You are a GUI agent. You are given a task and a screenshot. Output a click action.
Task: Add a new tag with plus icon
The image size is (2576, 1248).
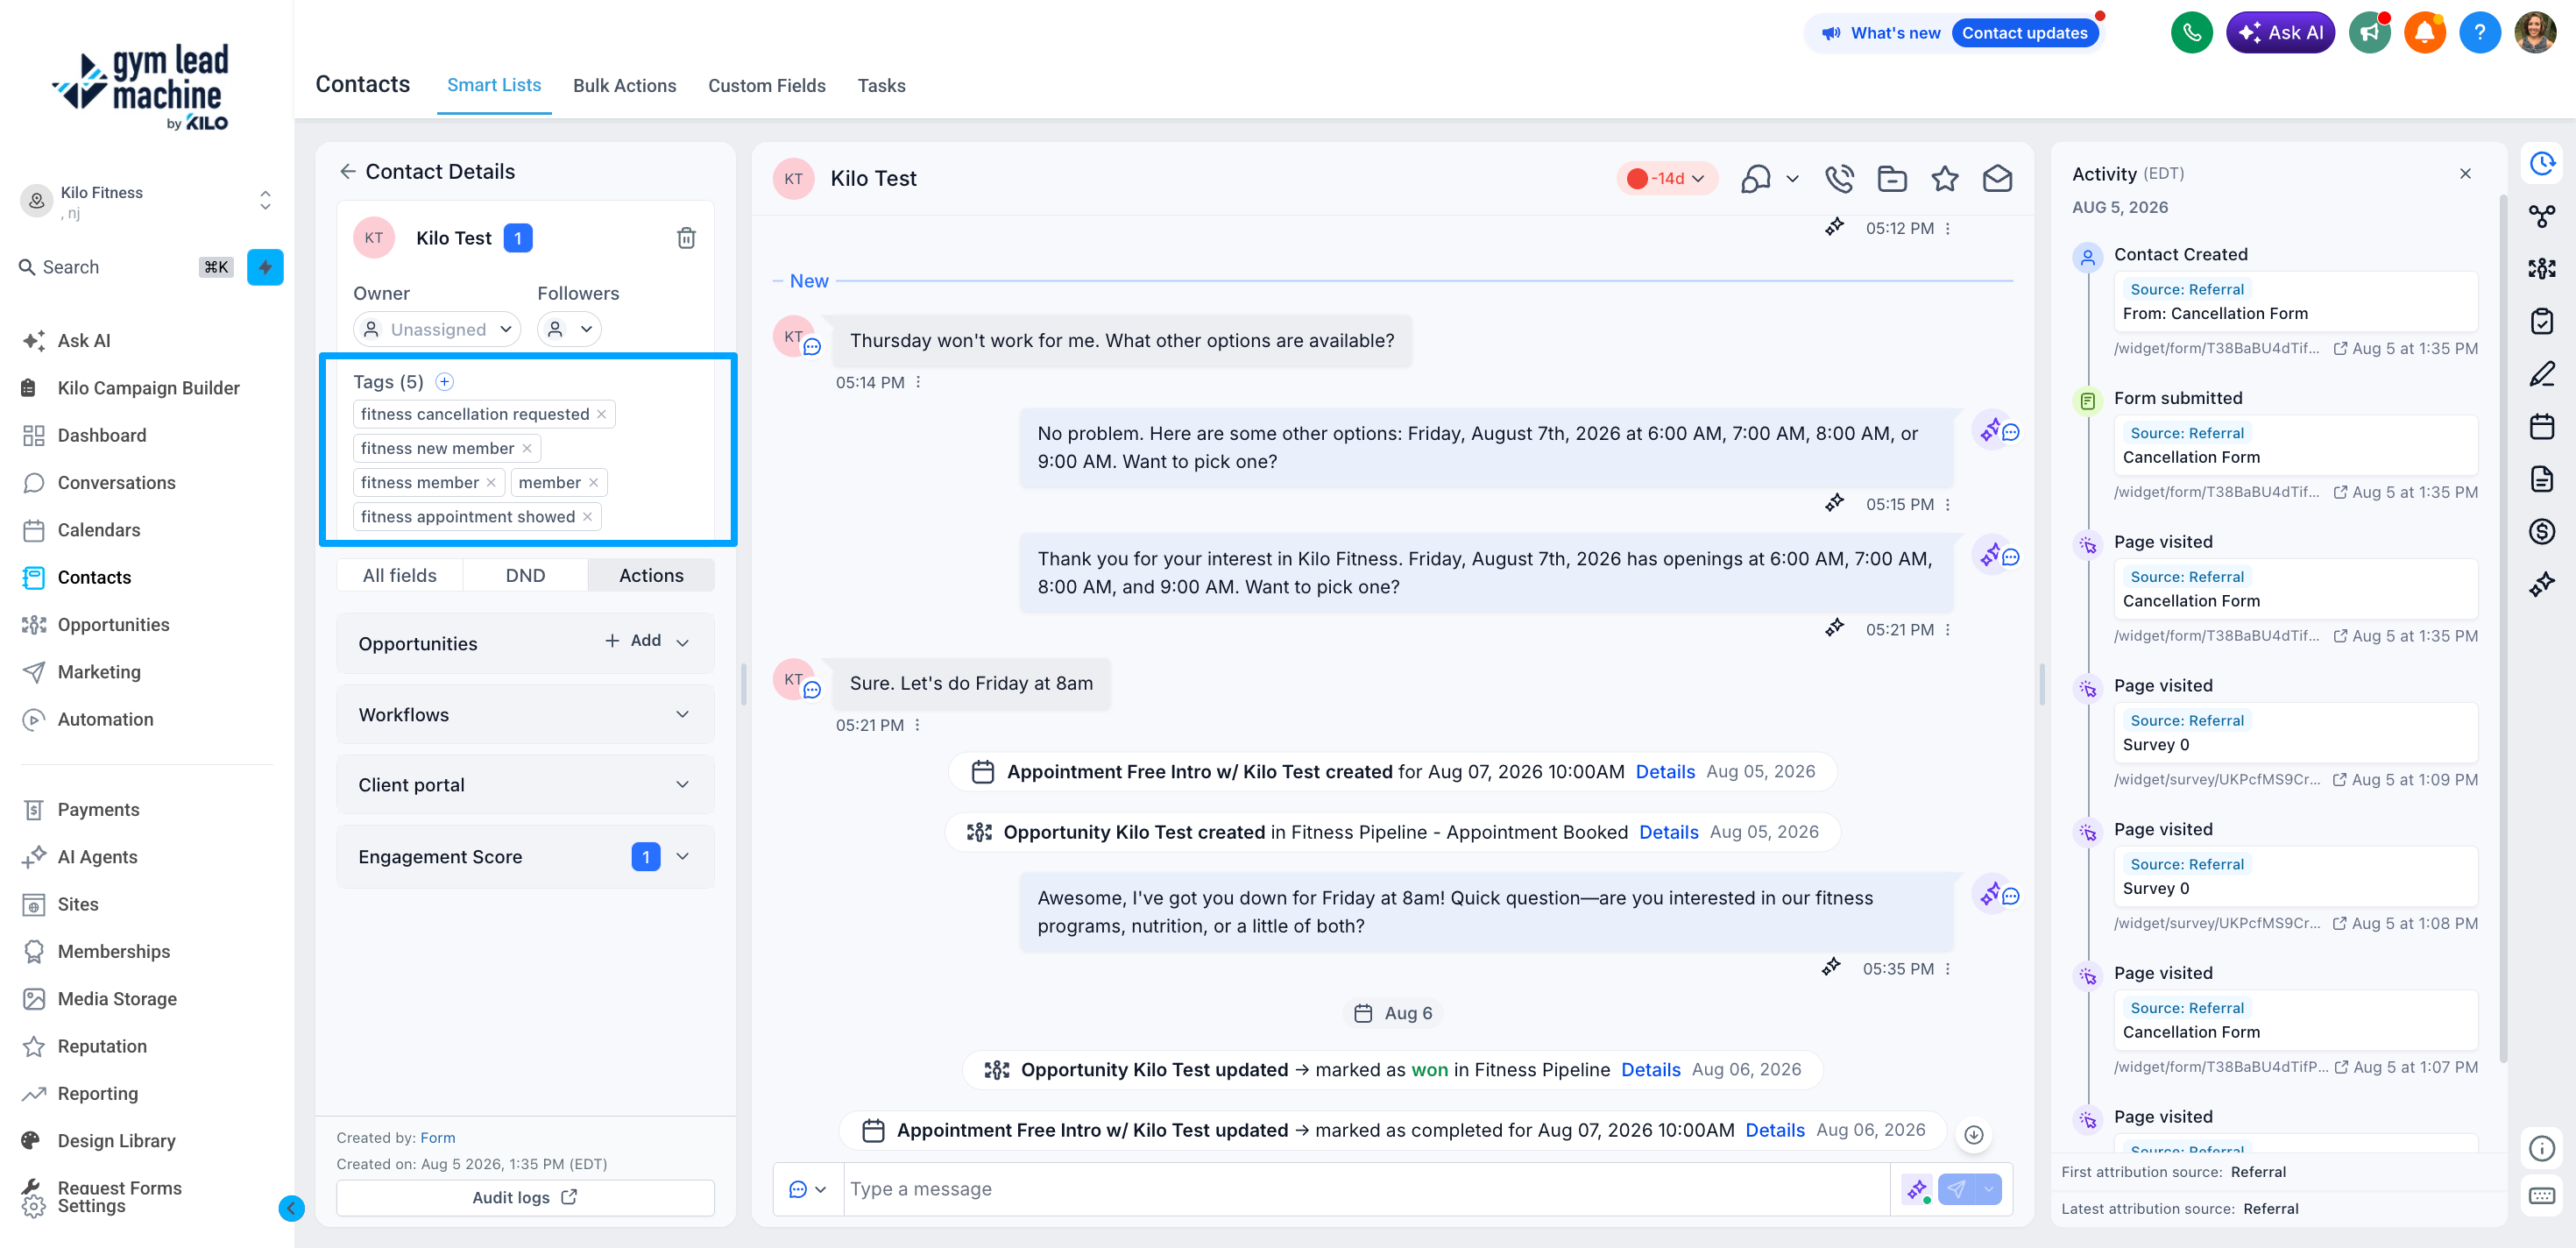coord(445,382)
